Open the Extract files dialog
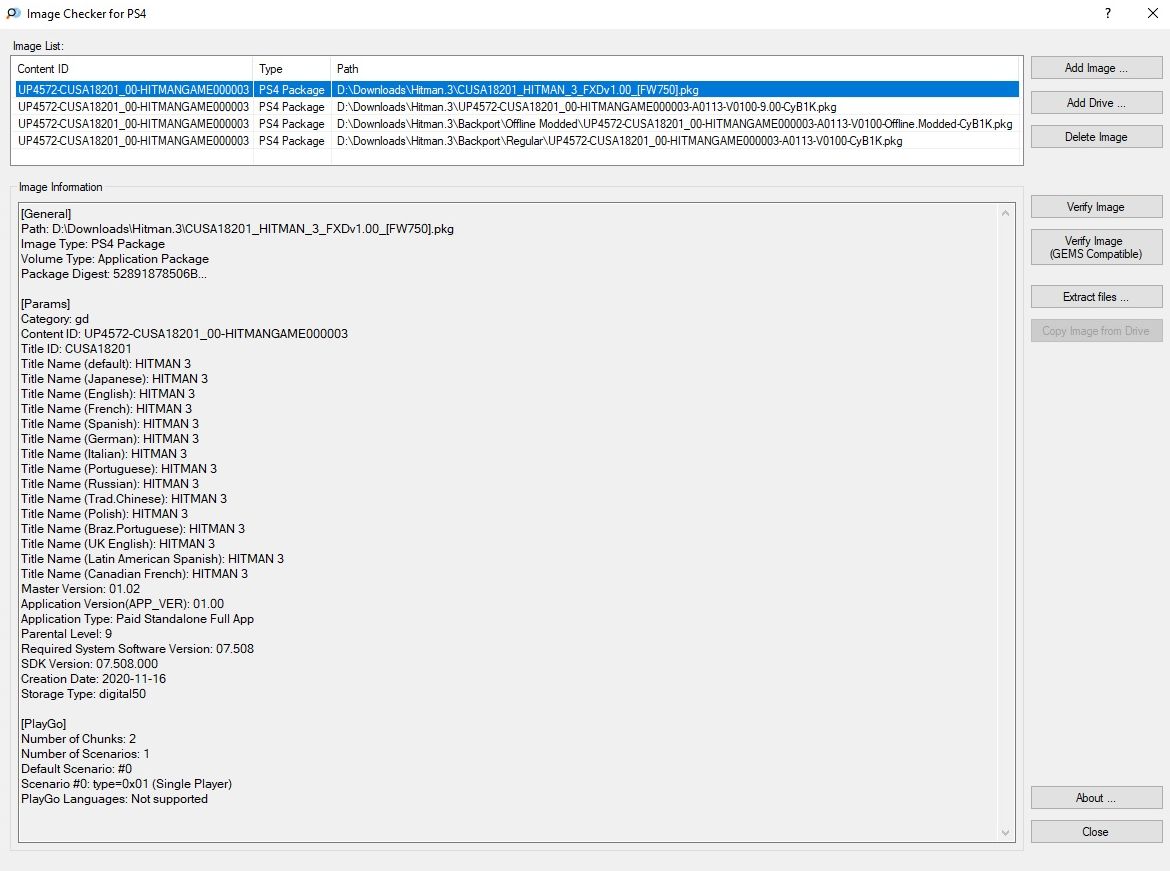1170x871 pixels. pos(1096,297)
